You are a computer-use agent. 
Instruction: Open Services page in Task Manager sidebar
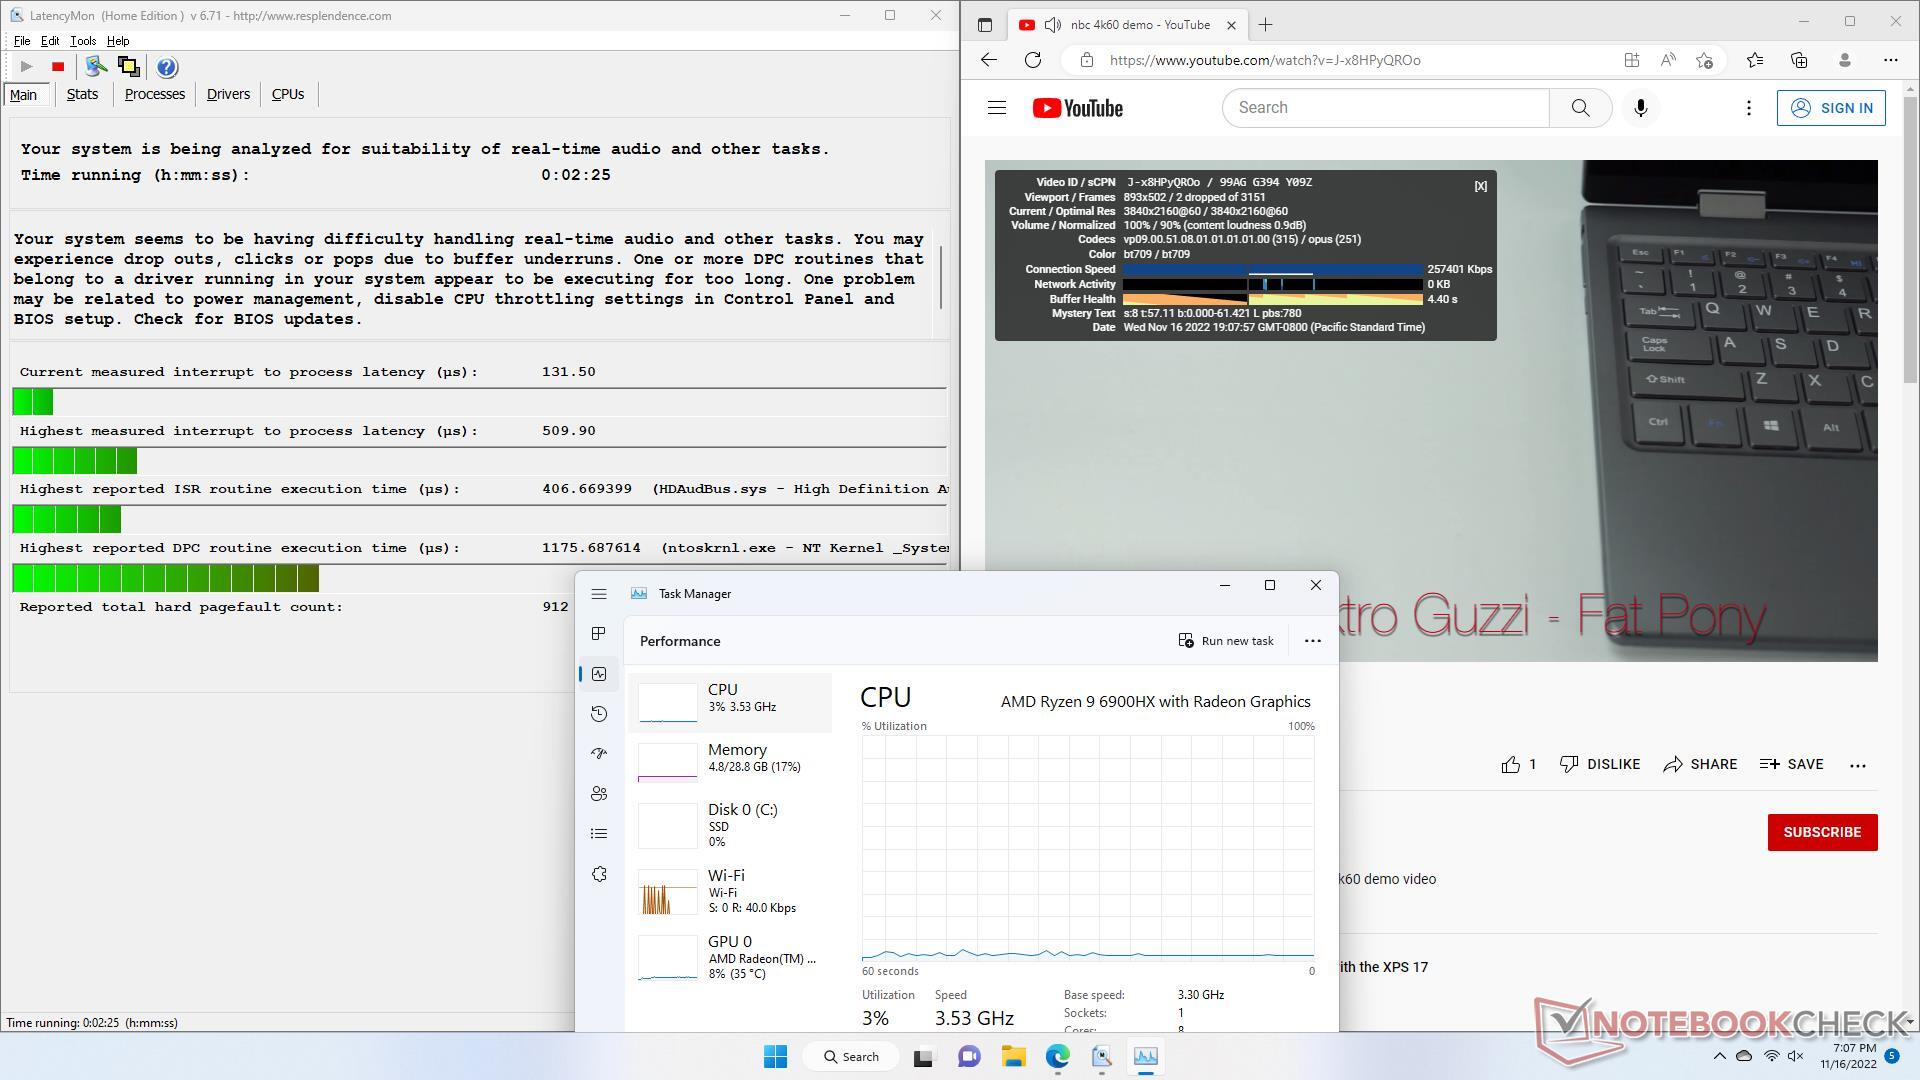coord(599,874)
